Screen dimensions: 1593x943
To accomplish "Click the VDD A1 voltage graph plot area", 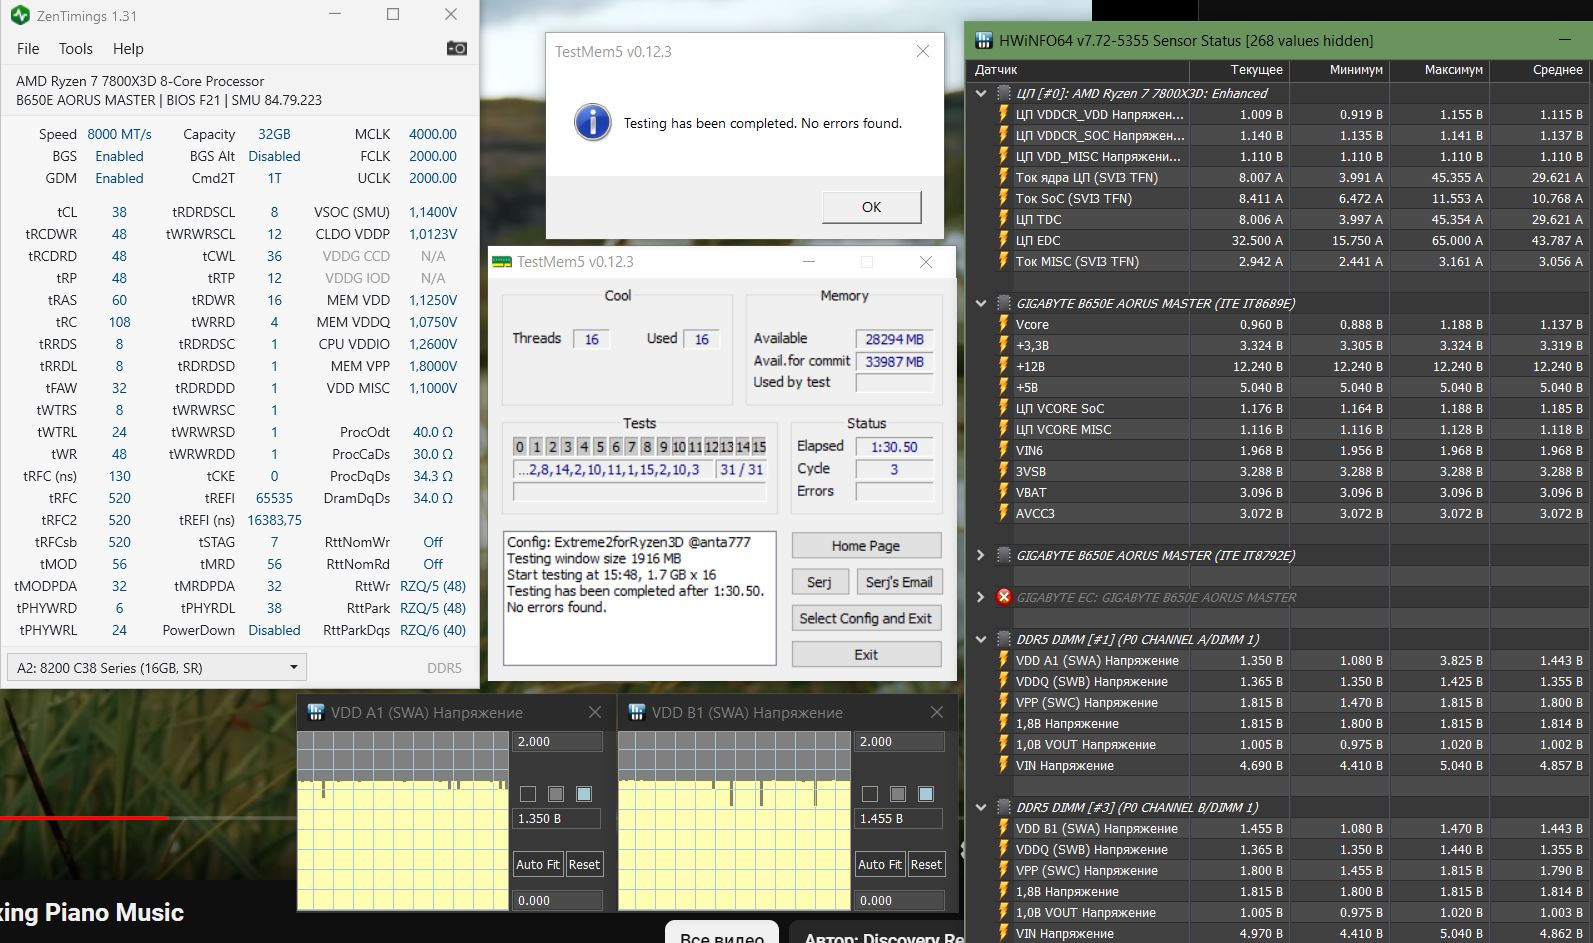I will pyautogui.click(x=402, y=821).
